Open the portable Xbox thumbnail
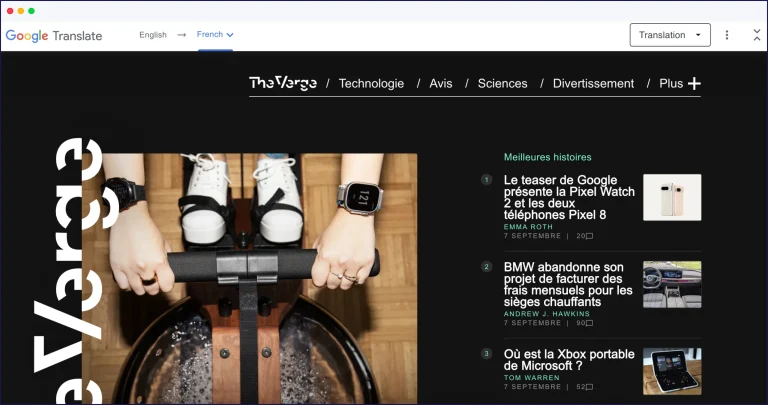 (672, 371)
